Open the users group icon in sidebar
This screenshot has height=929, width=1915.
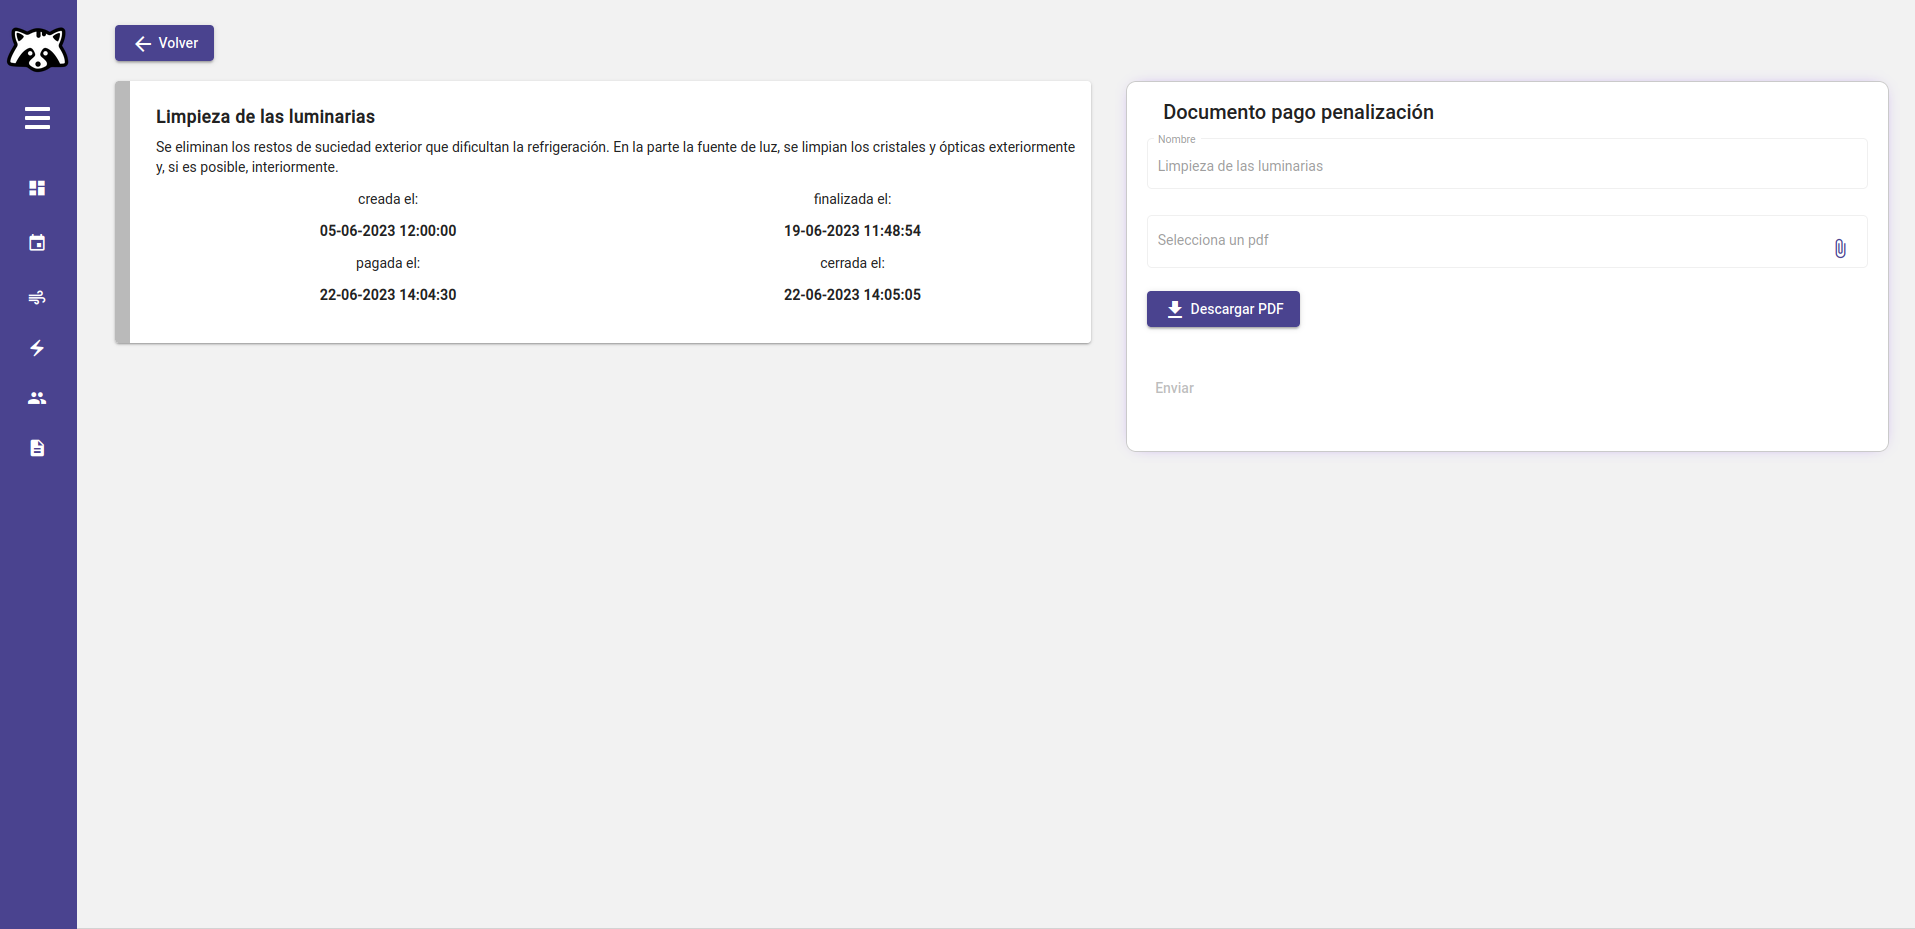[37, 398]
